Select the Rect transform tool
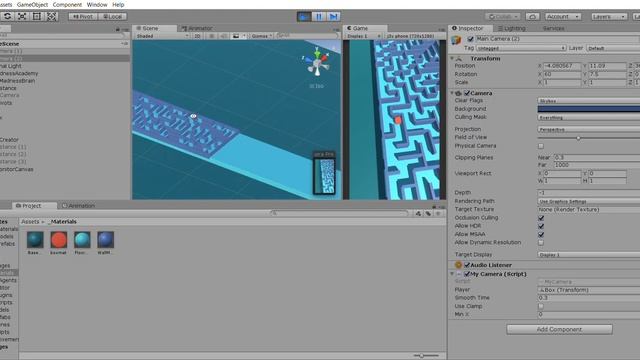 click(x=37, y=16)
